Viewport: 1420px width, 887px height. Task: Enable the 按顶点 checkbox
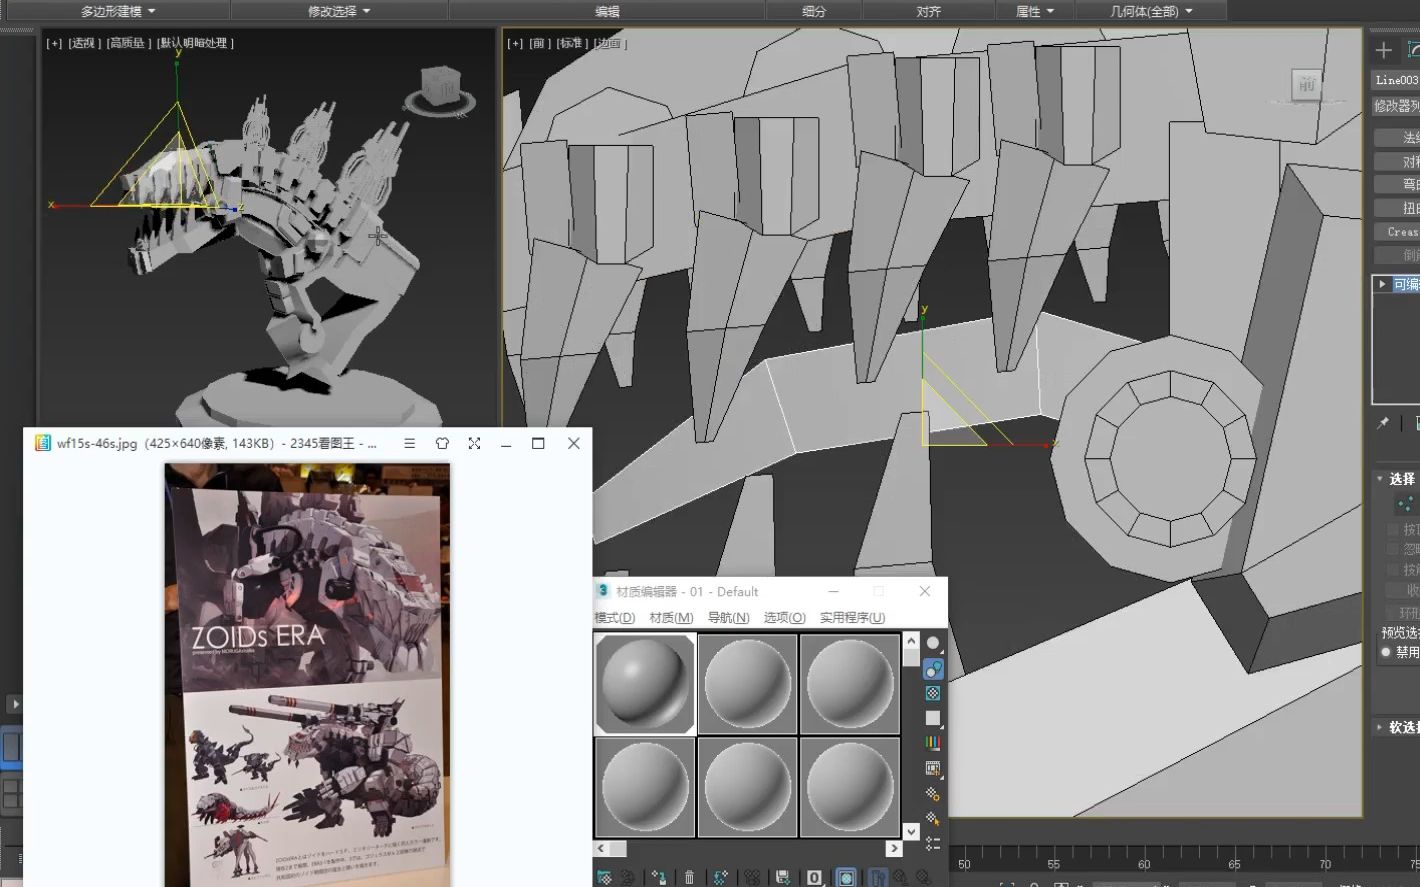[1393, 531]
